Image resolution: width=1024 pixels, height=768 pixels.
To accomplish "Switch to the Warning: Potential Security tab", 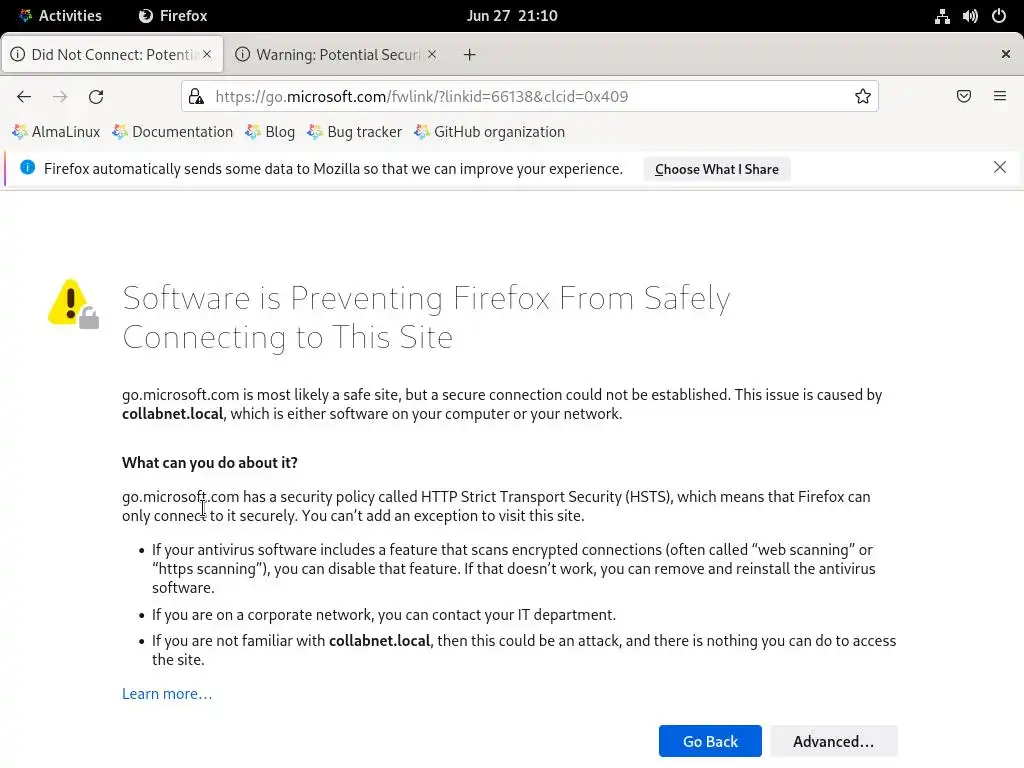I will pos(330,54).
